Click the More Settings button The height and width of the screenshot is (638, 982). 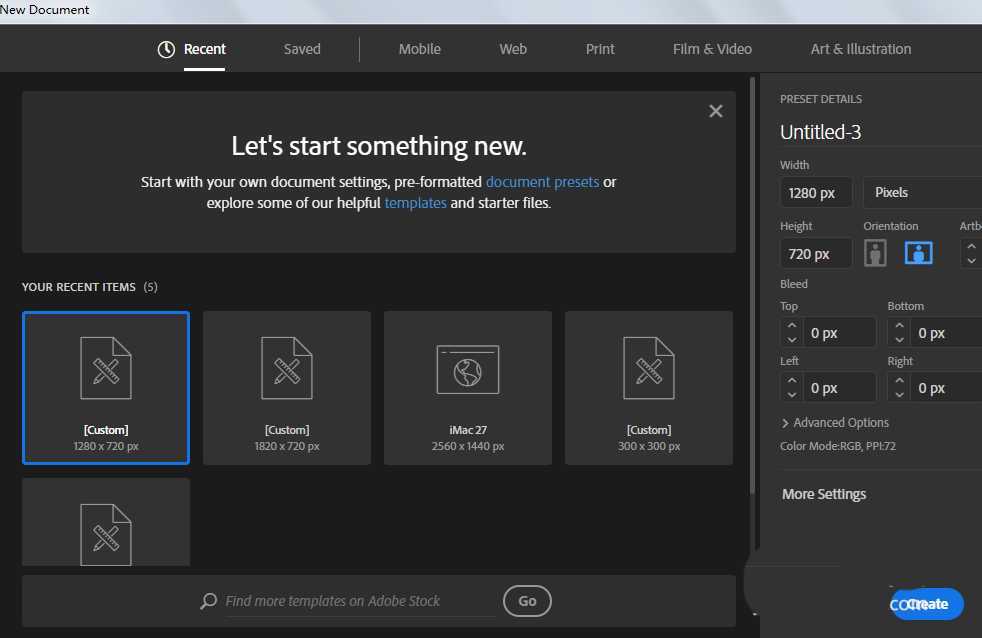(x=824, y=494)
